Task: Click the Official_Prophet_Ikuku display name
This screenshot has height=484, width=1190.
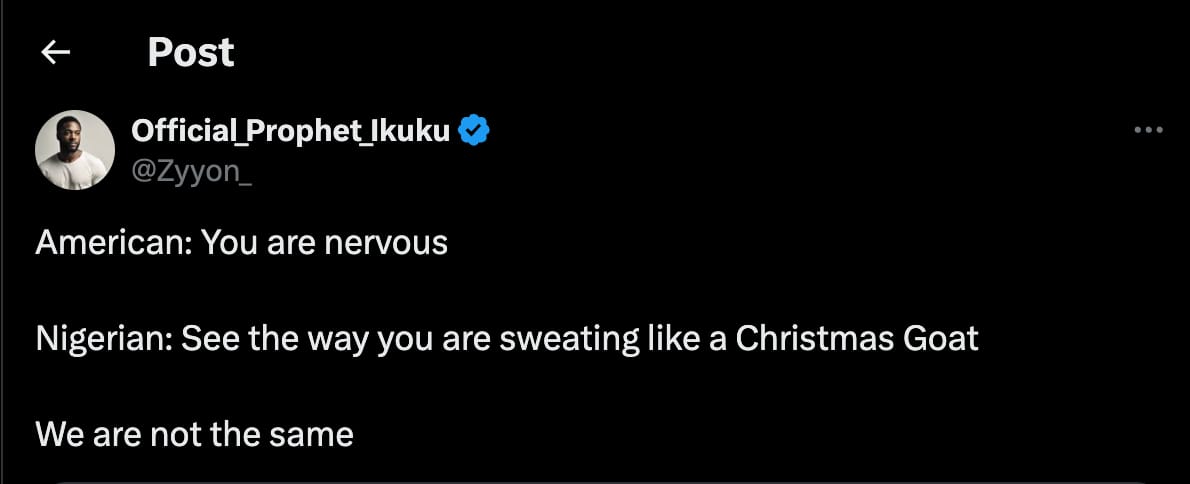Action: tap(290, 130)
